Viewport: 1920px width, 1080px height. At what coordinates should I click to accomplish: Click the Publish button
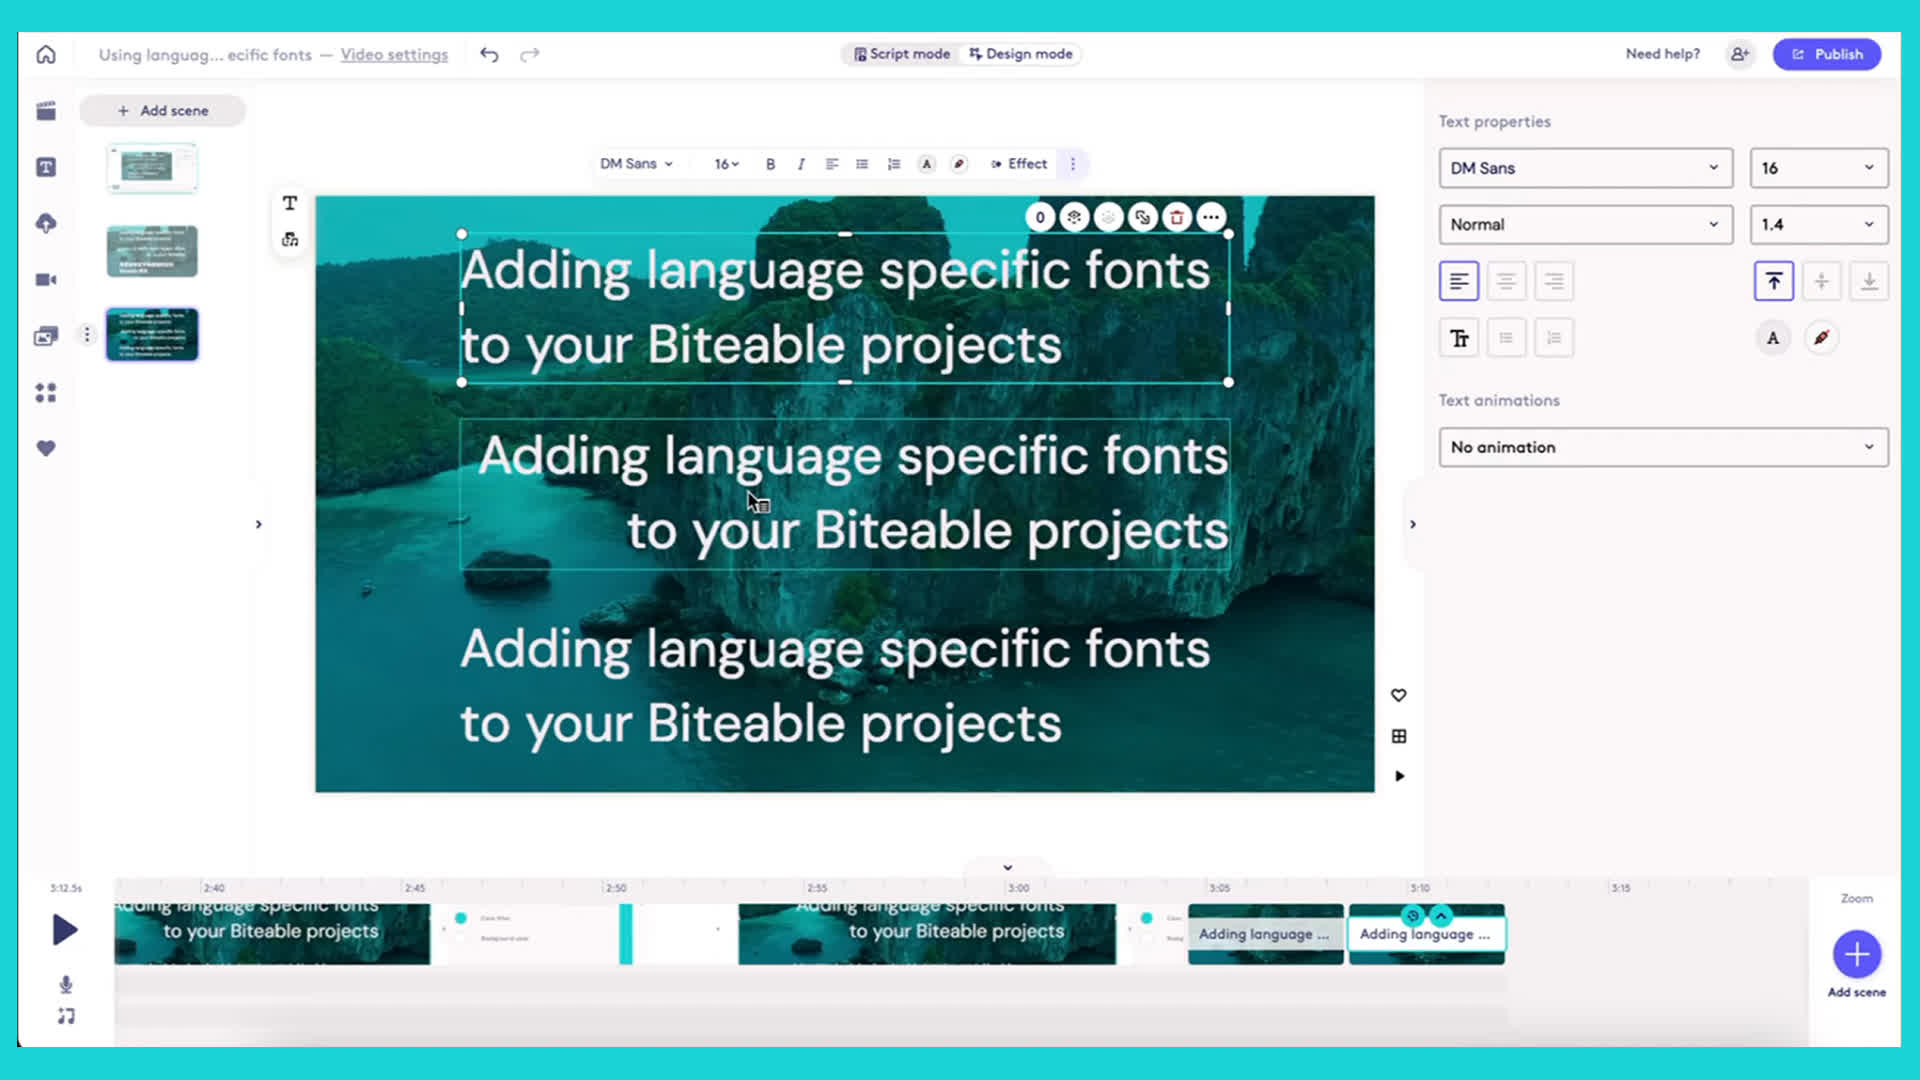click(x=1827, y=54)
